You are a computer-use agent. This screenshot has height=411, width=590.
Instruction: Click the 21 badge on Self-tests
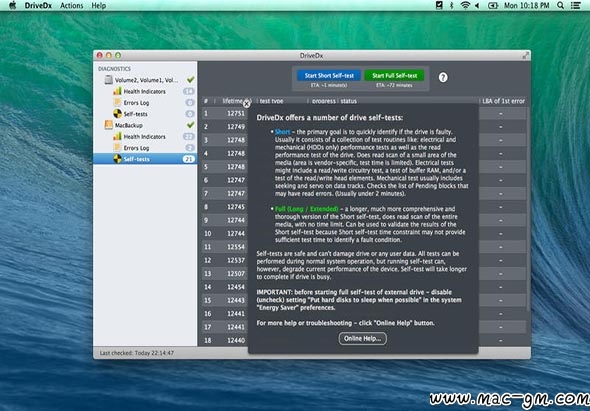tap(189, 159)
